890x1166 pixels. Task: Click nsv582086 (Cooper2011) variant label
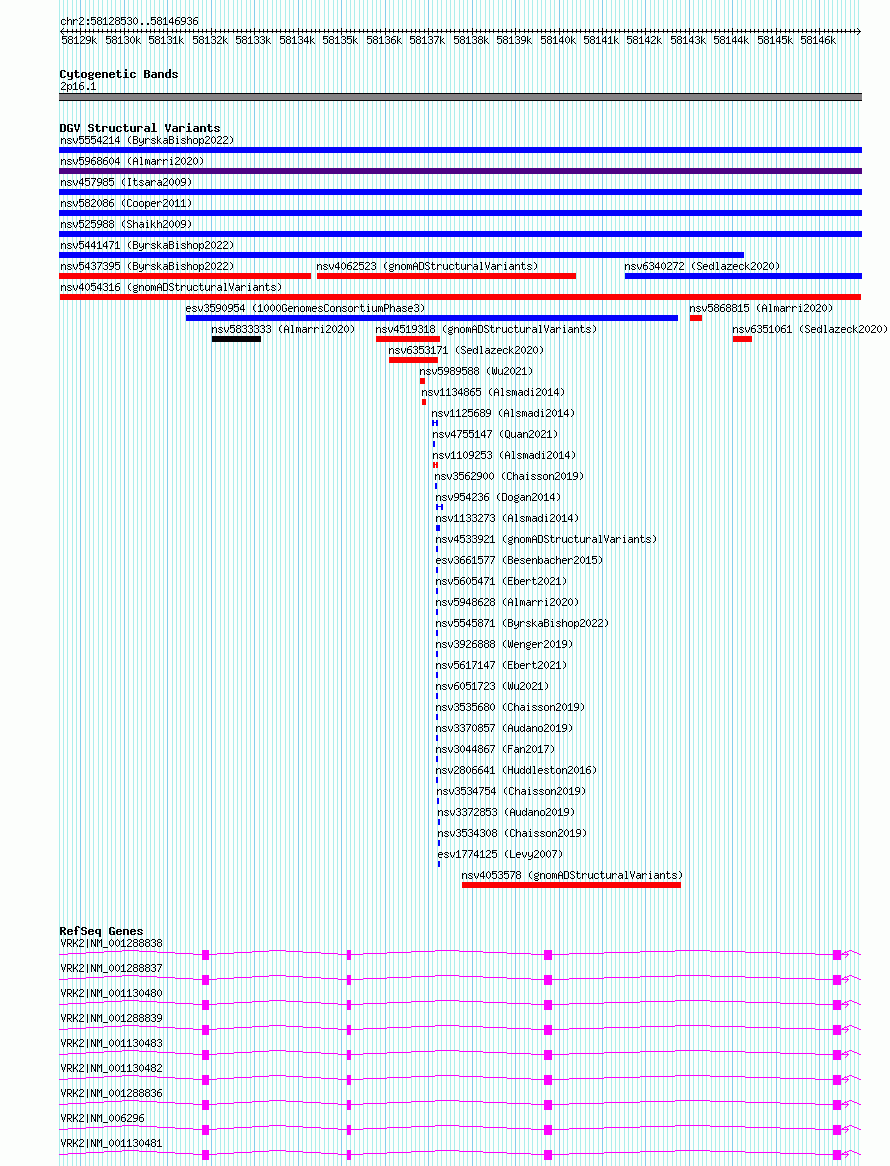[x=126, y=203]
